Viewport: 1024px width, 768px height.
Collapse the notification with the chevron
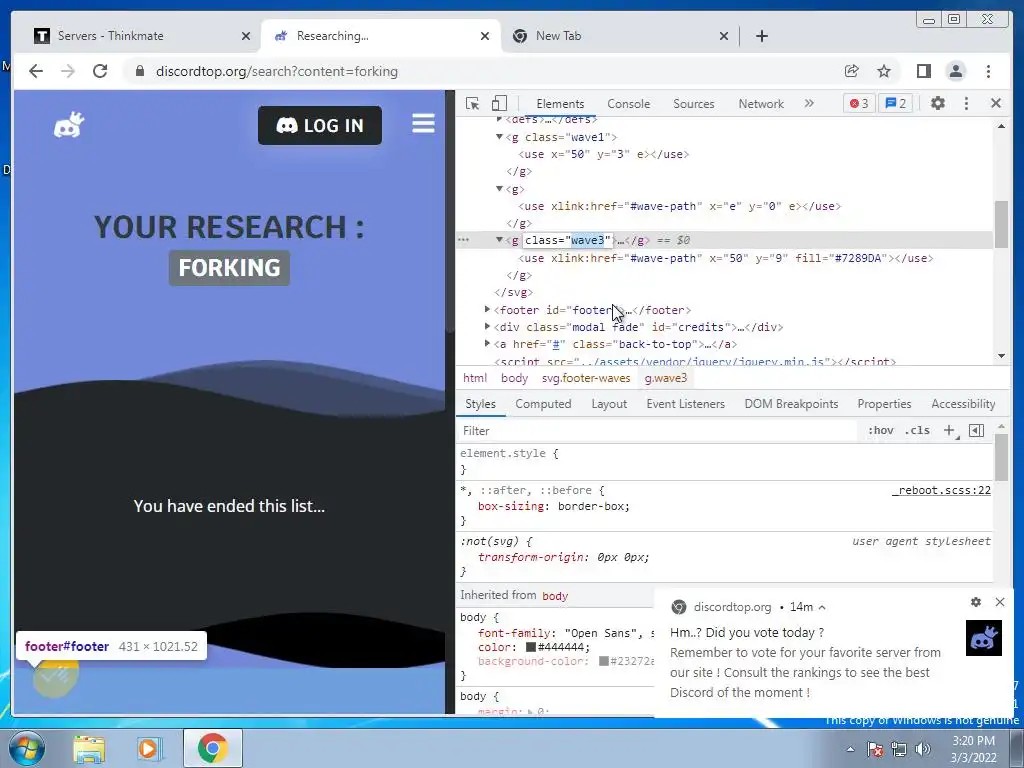822,607
